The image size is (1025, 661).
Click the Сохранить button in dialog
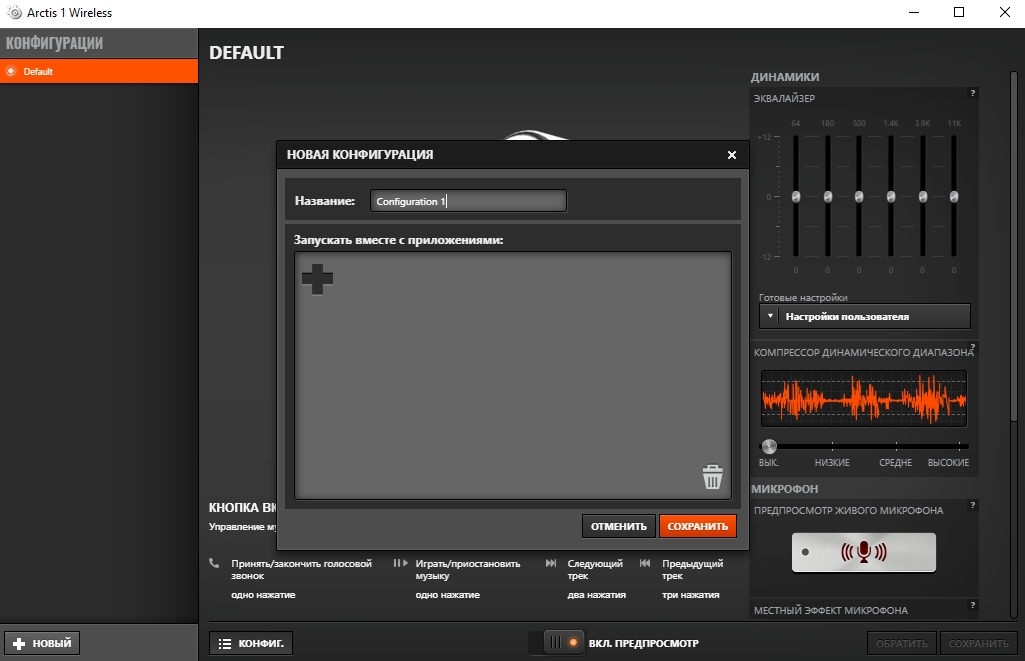tap(697, 526)
